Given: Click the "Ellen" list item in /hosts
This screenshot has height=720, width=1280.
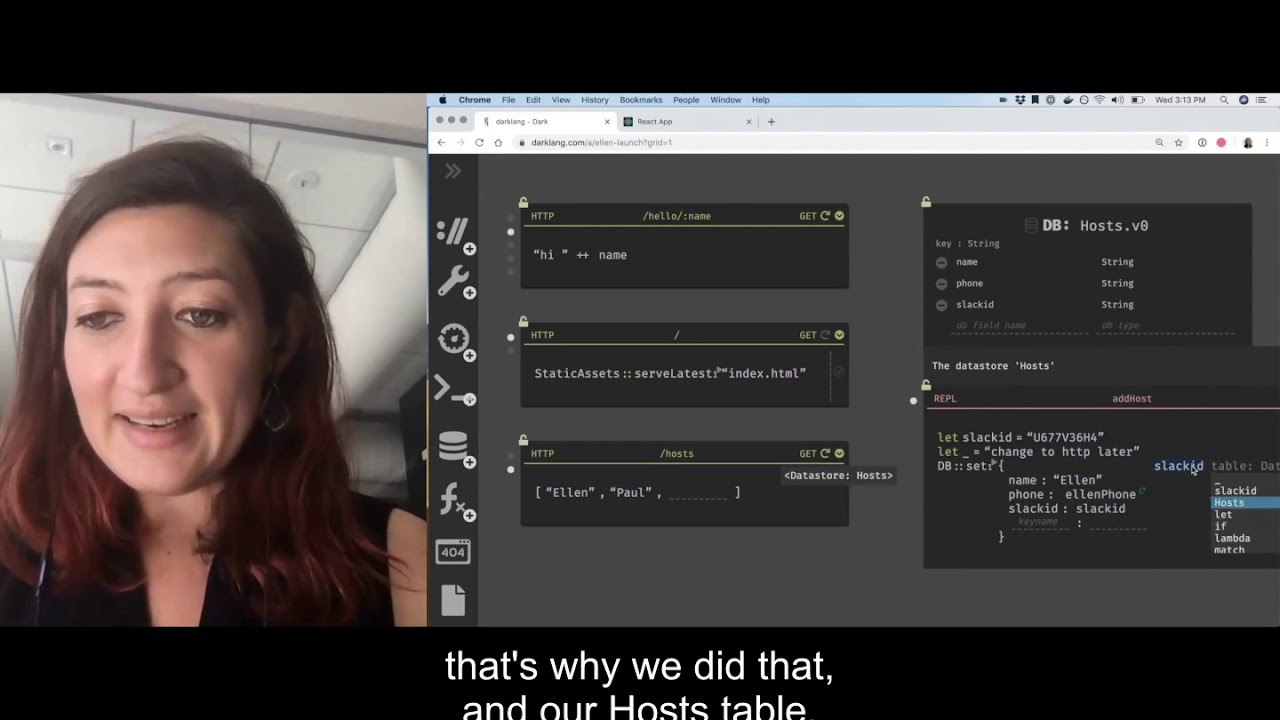Looking at the screenshot, I should click(571, 492).
